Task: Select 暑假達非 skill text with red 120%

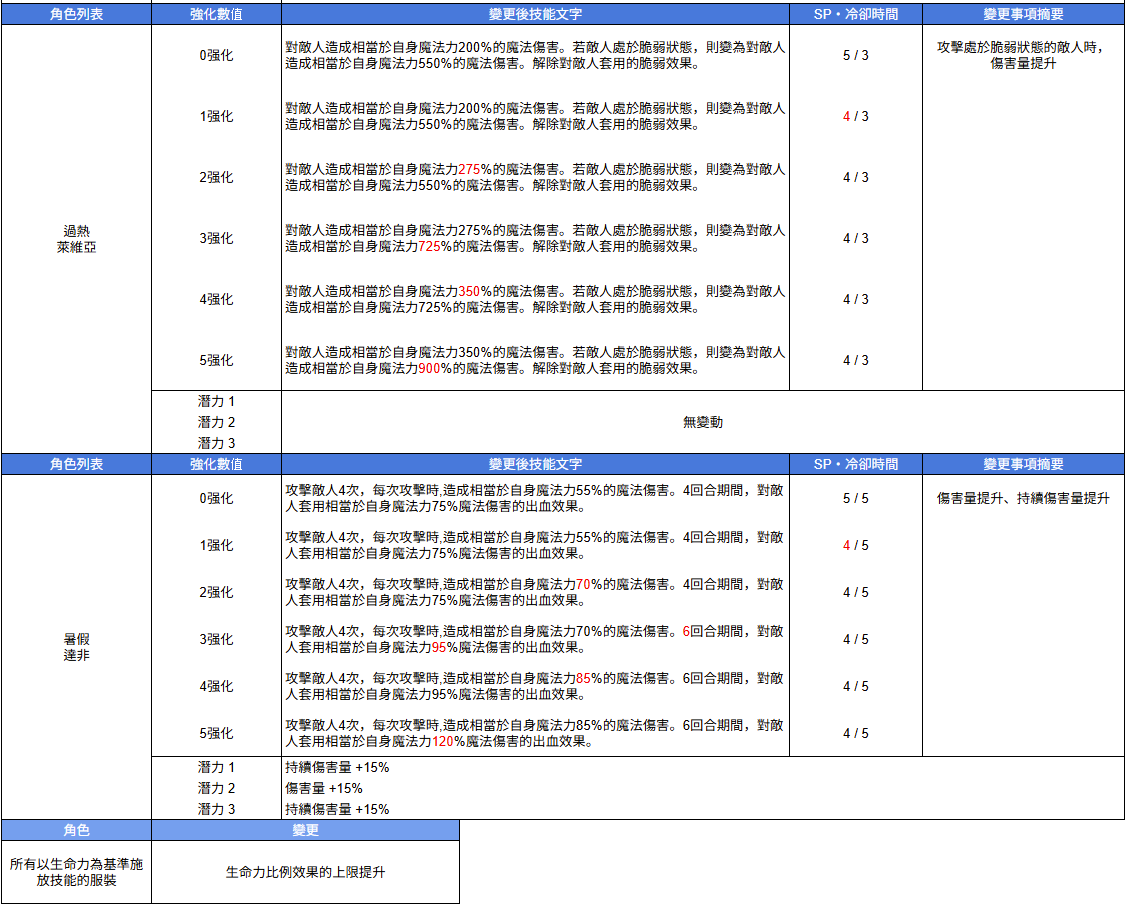Action: click(535, 733)
